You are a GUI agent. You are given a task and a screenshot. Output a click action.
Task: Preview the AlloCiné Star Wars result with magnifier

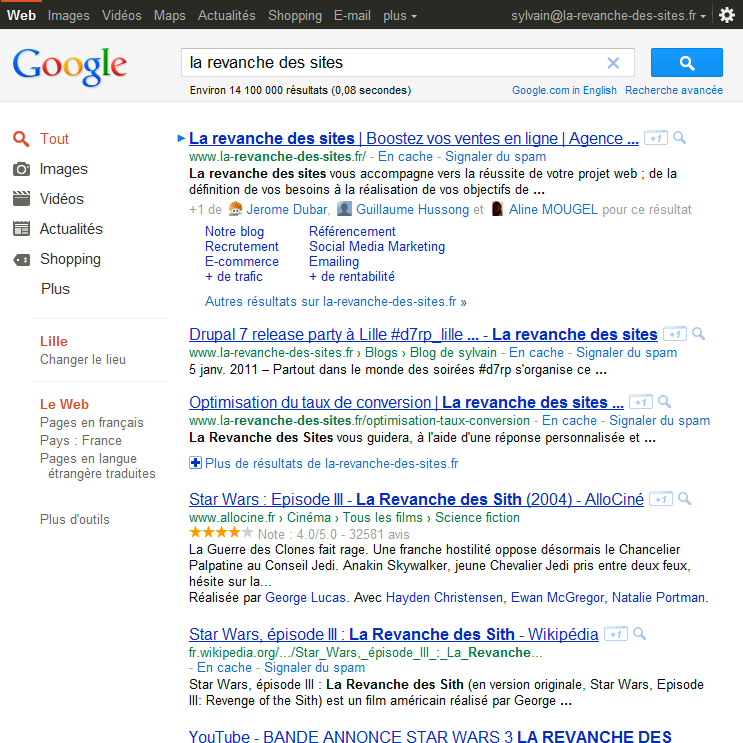tap(684, 498)
